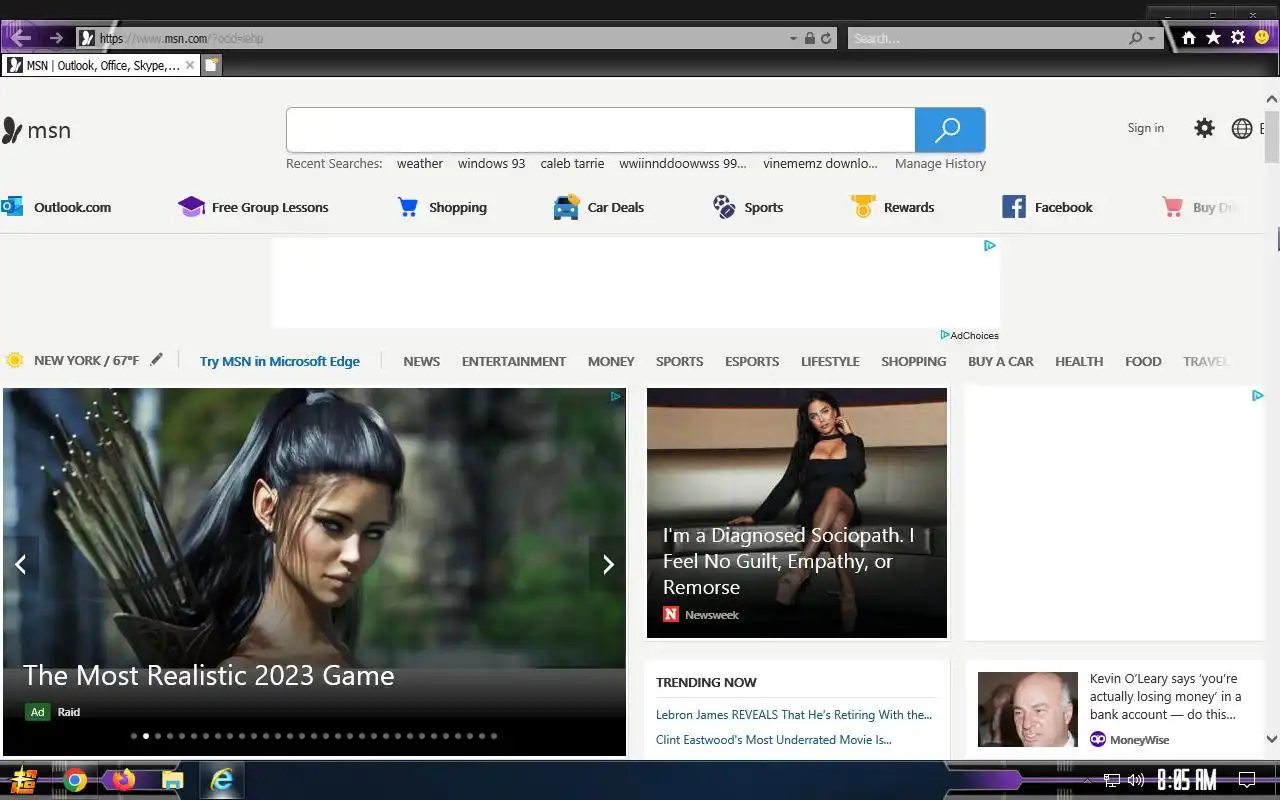
Task: Click the MSN web search input field
Action: tap(600, 130)
